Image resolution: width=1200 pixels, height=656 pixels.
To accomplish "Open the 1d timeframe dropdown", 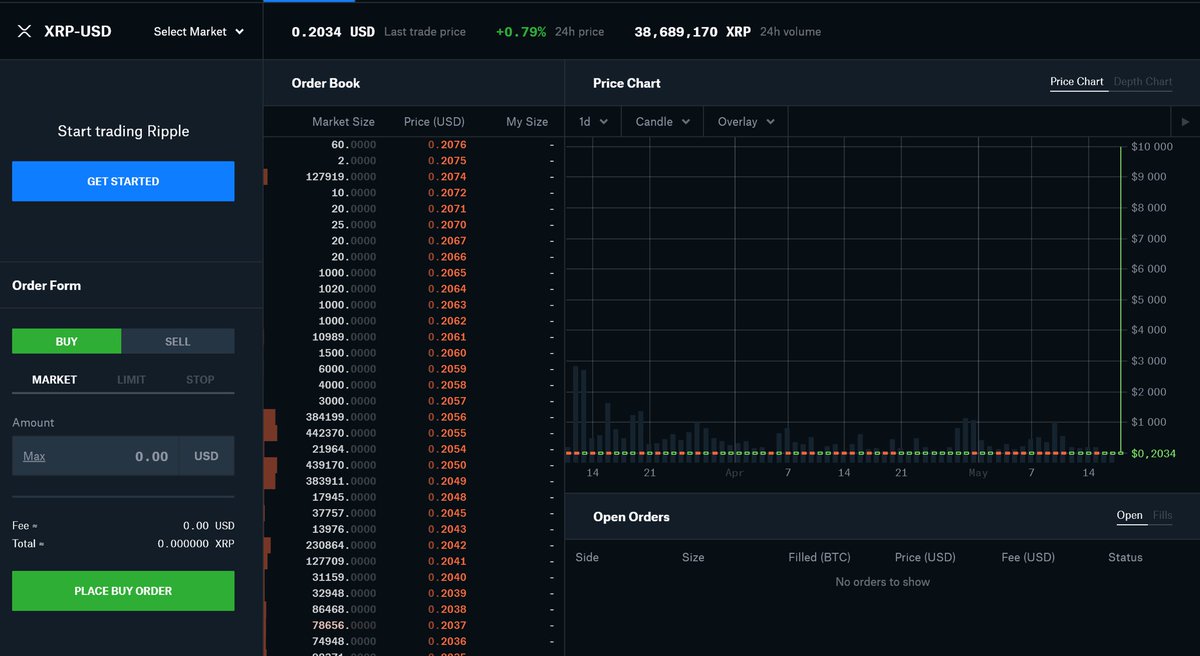I will (x=593, y=122).
